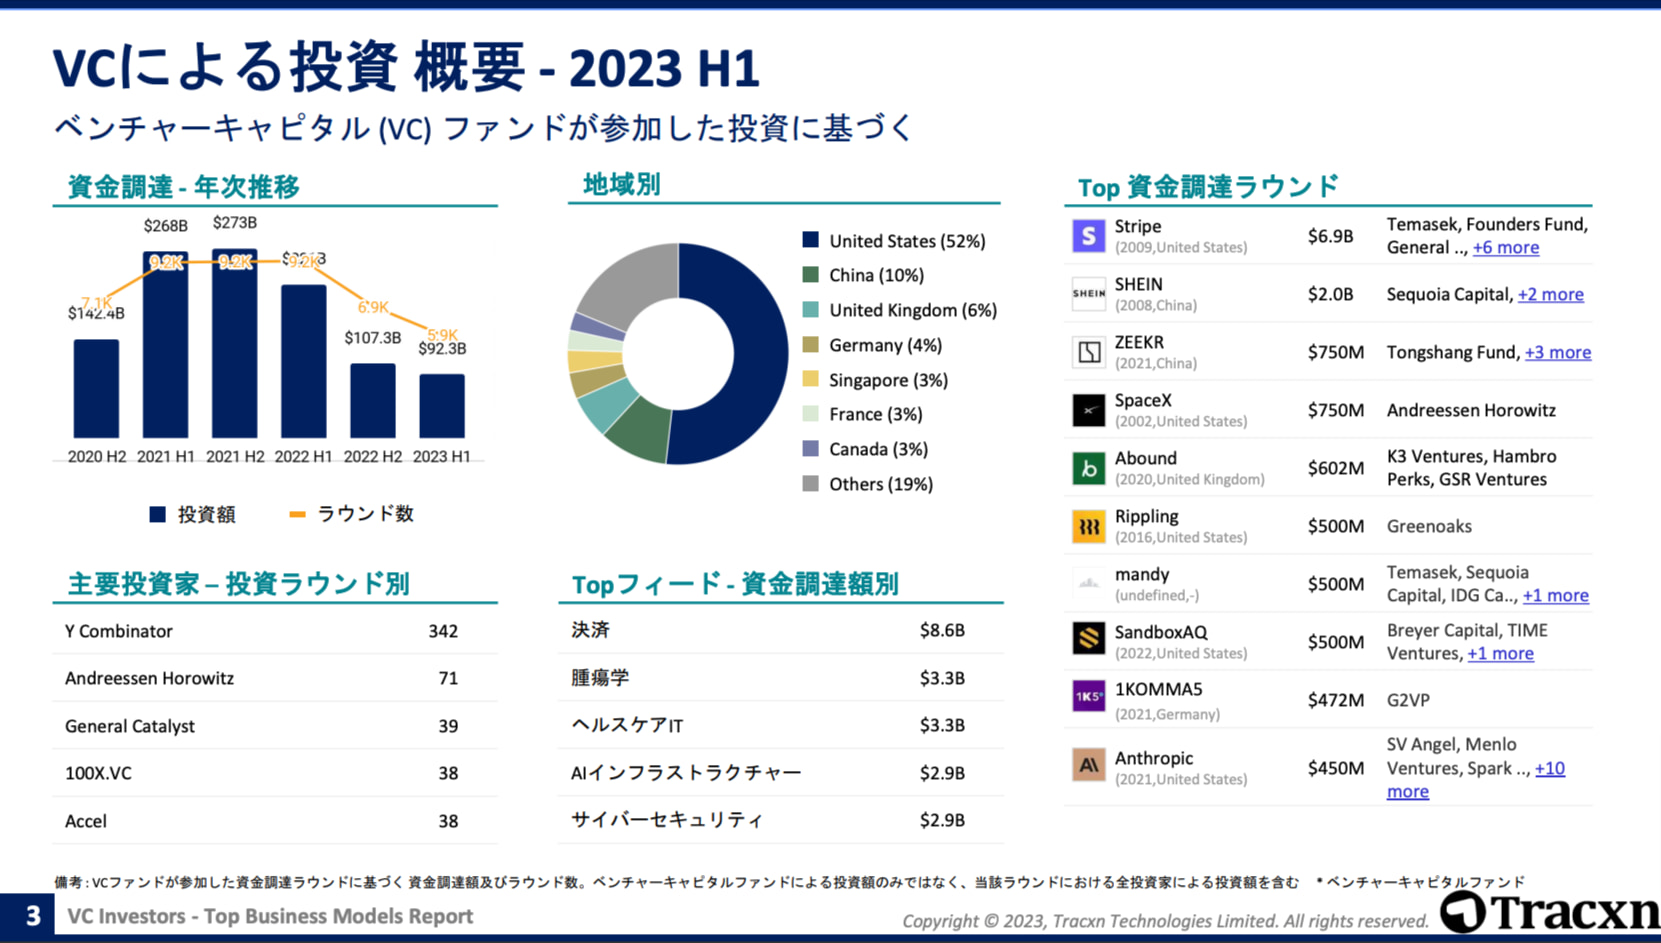Screen dimensions: 1661x943
Task: Click the Andreessen Horowitz investor text for SpaceX
Action: (x=1471, y=410)
